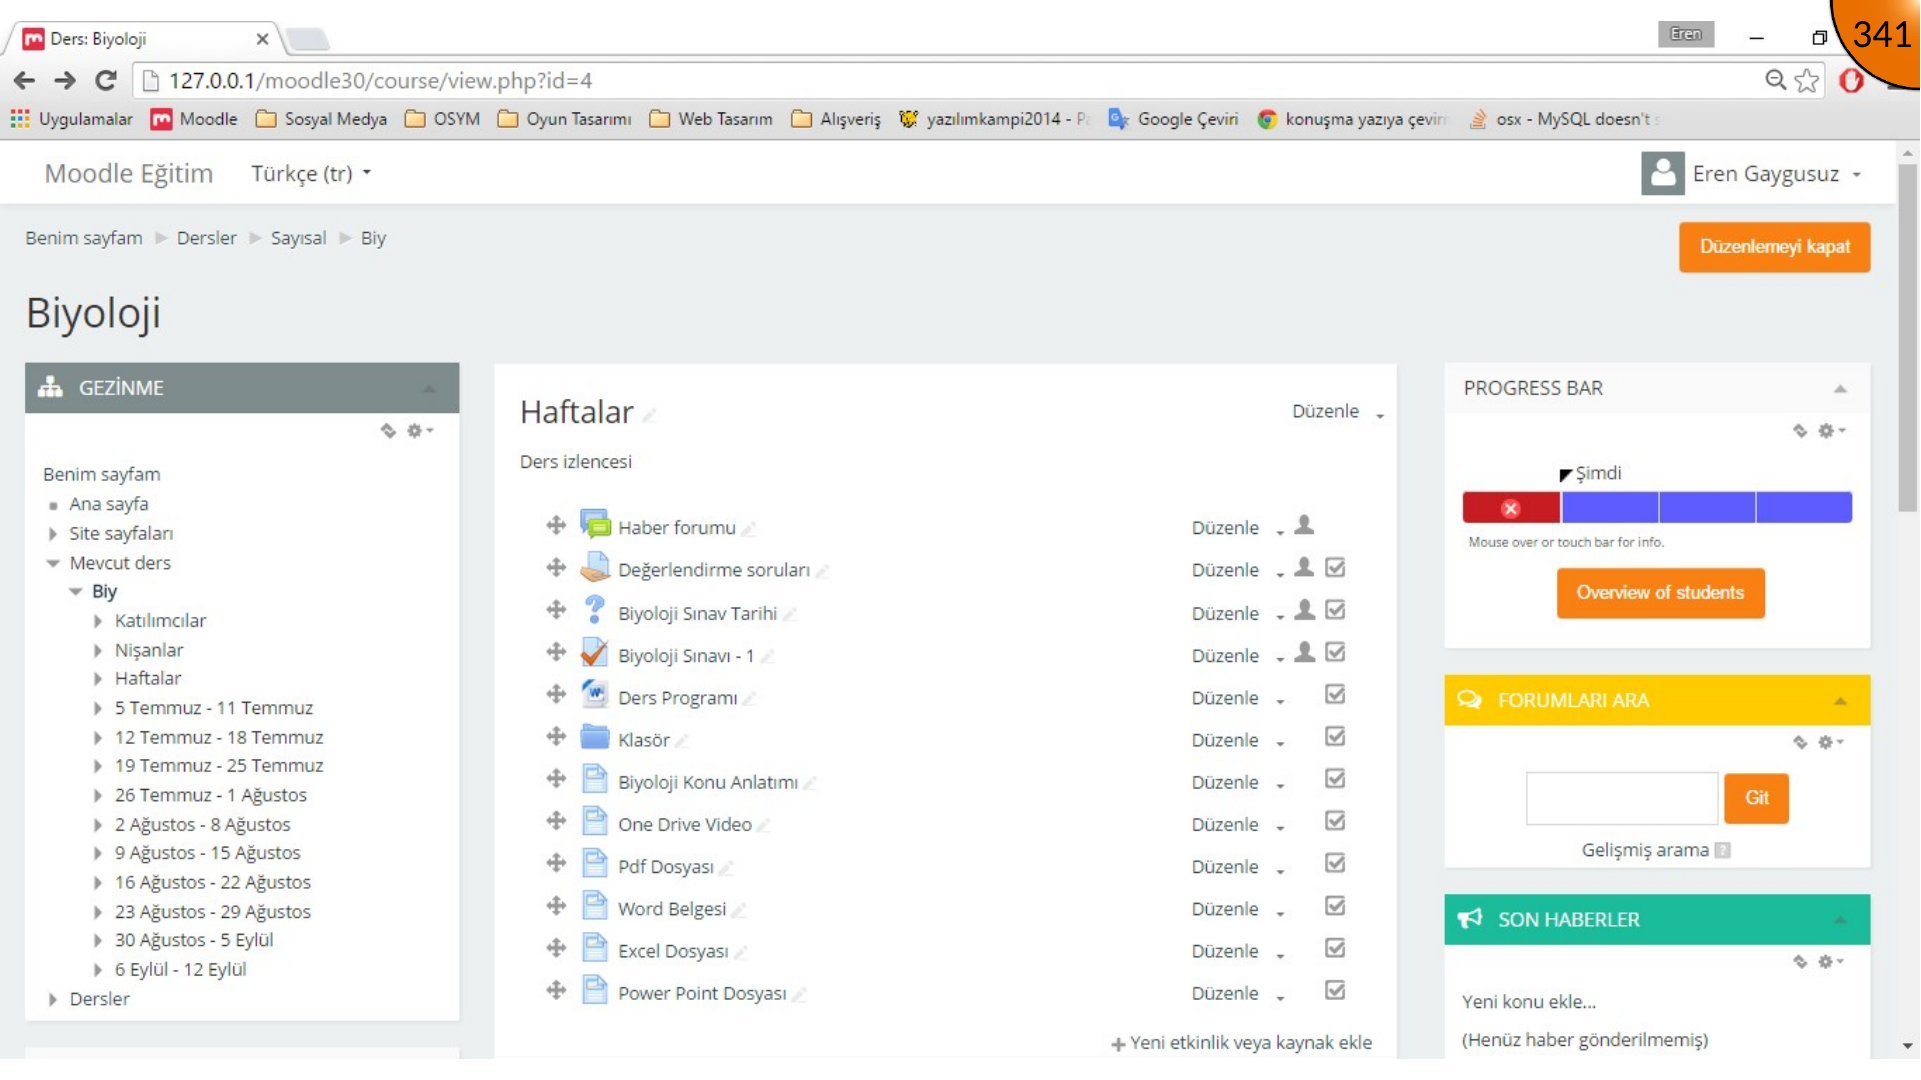Click the group mode icon for Değerlendirme soruları

click(x=1304, y=567)
